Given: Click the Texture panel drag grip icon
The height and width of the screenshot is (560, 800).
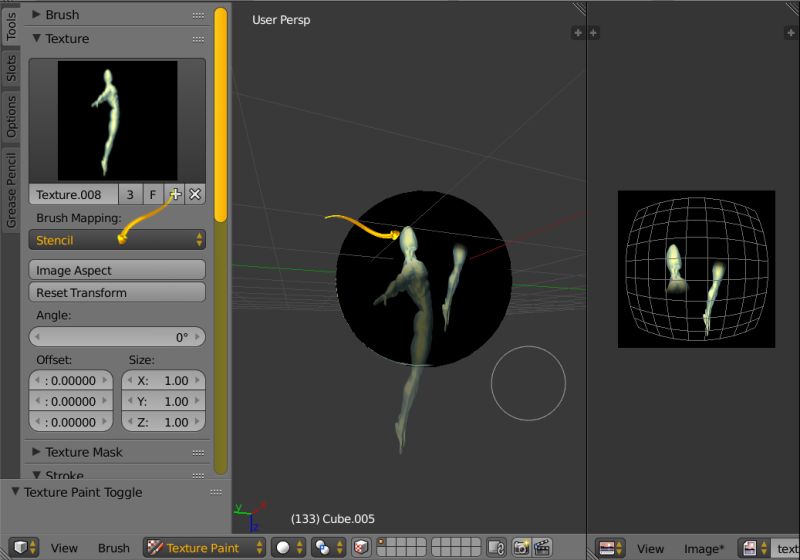Looking at the screenshot, I should [198, 40].
